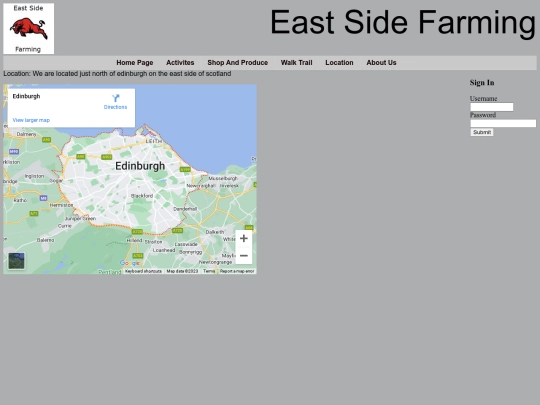540x405 pixels.
Task: Click the M8 motorway shield
Action: click(43, 198)
